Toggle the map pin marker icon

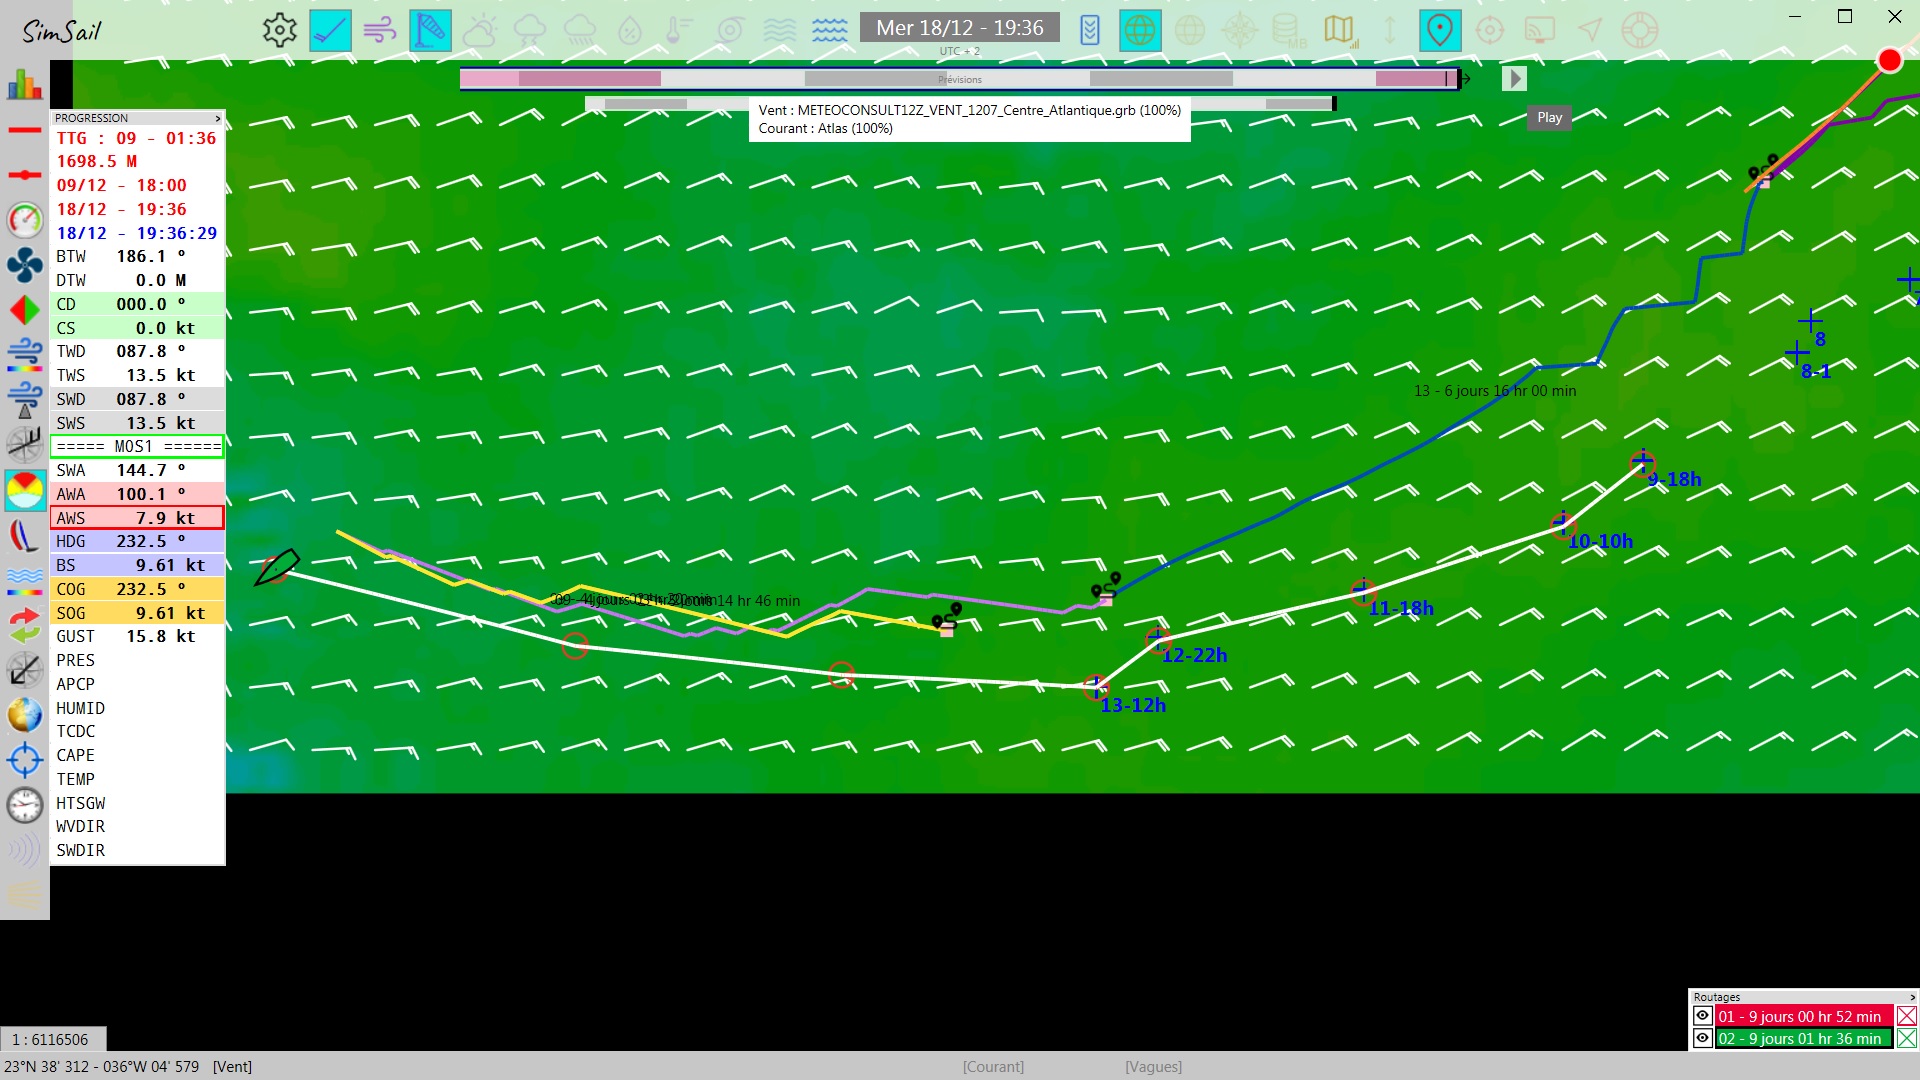(1439, 30)
